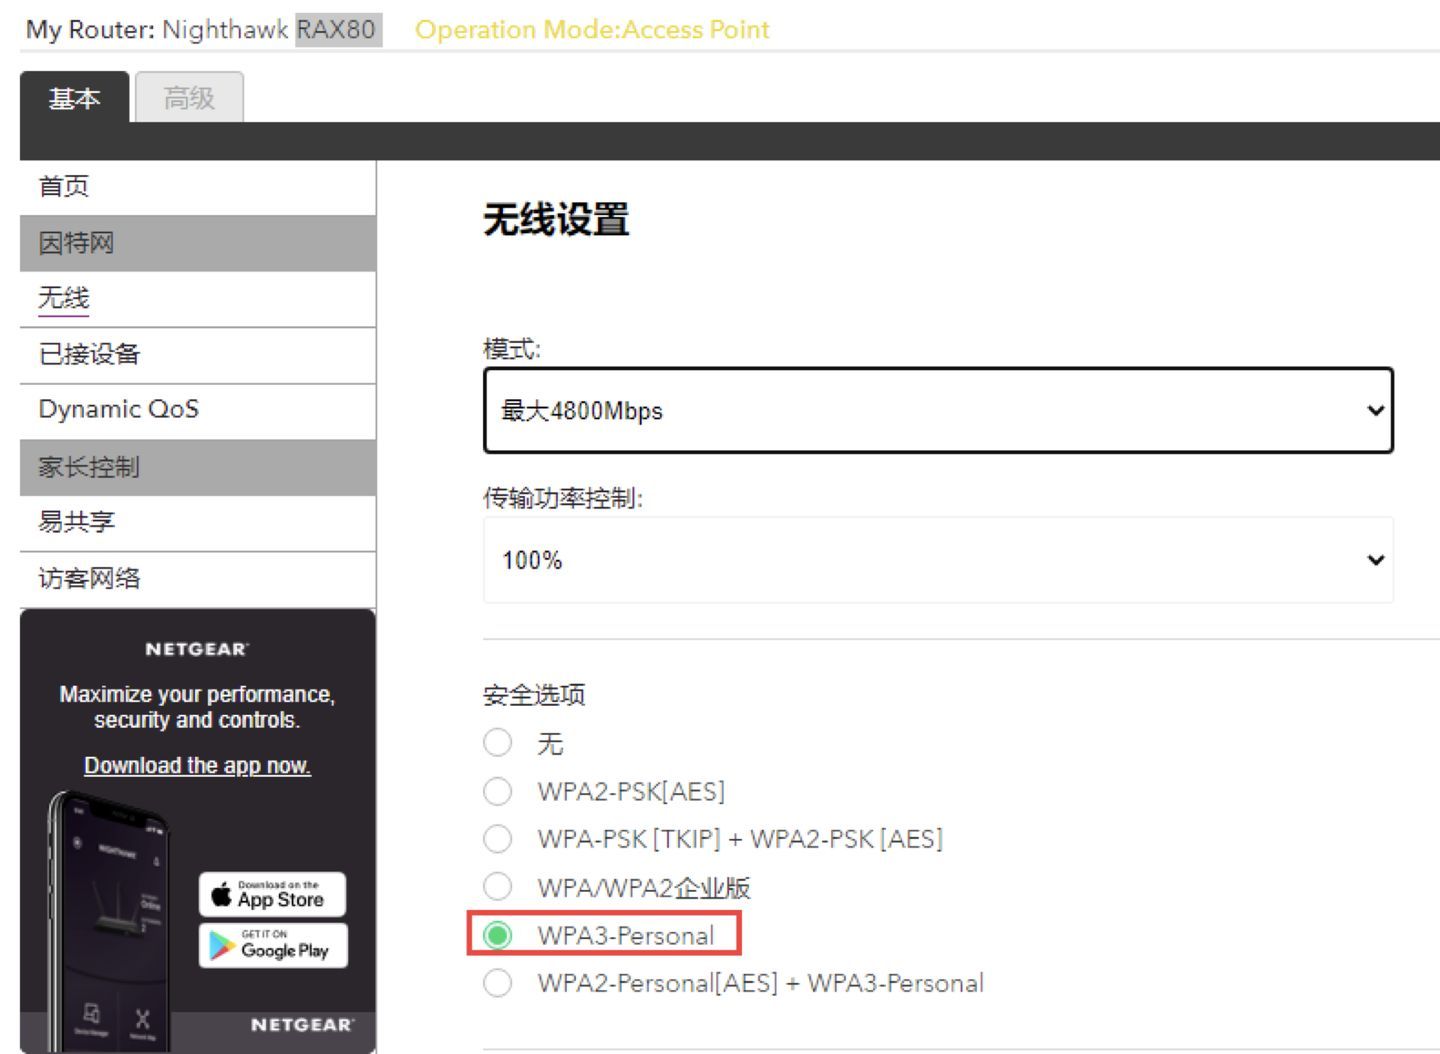Screen dimensions: 1440x1054
Task: Open the 模式 dropdown showing 最大4800Mbps
Action: (937, 410)
